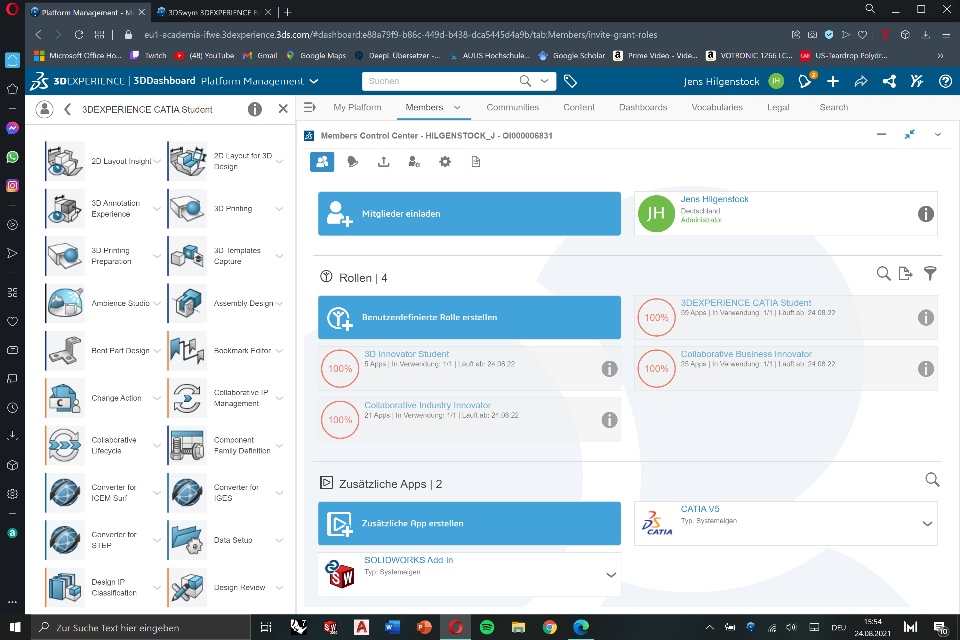This screenshot has width=960, height=640.
Task: Expand the SOLIDWORKS Add In entry
Action: [611, 574]
